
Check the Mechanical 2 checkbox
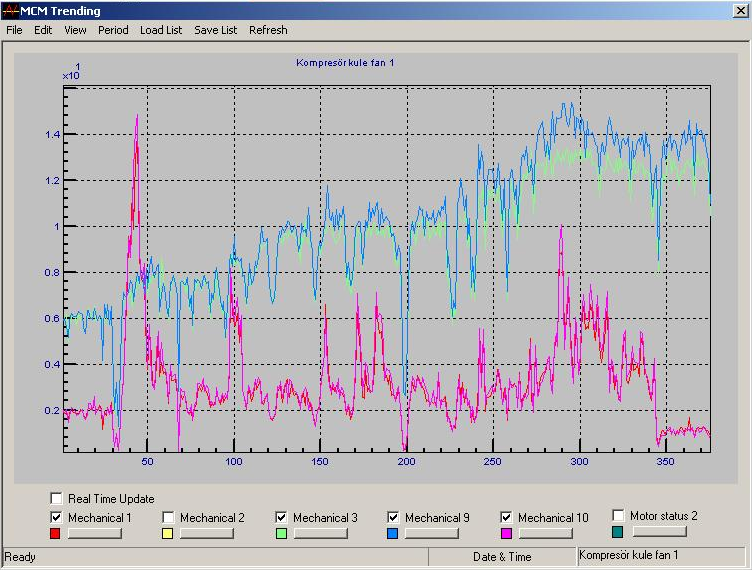169,517
